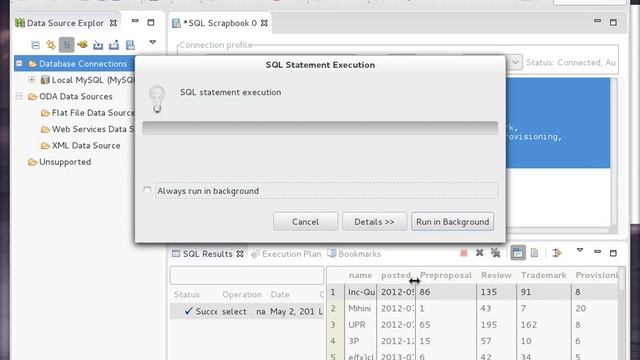640x360 pixels.
Task: Click the red terminate execution icon
Action: (464, 253)
